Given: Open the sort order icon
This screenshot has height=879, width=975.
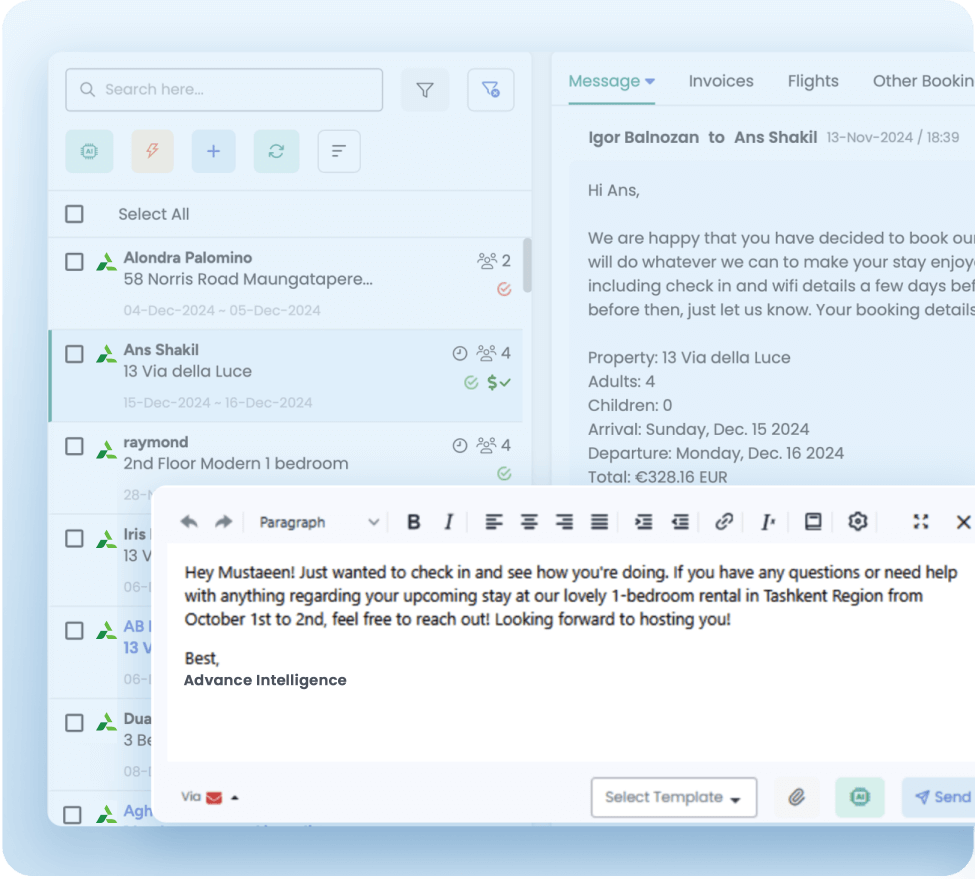Looking at the screenshot, I should tap(339, 151).
